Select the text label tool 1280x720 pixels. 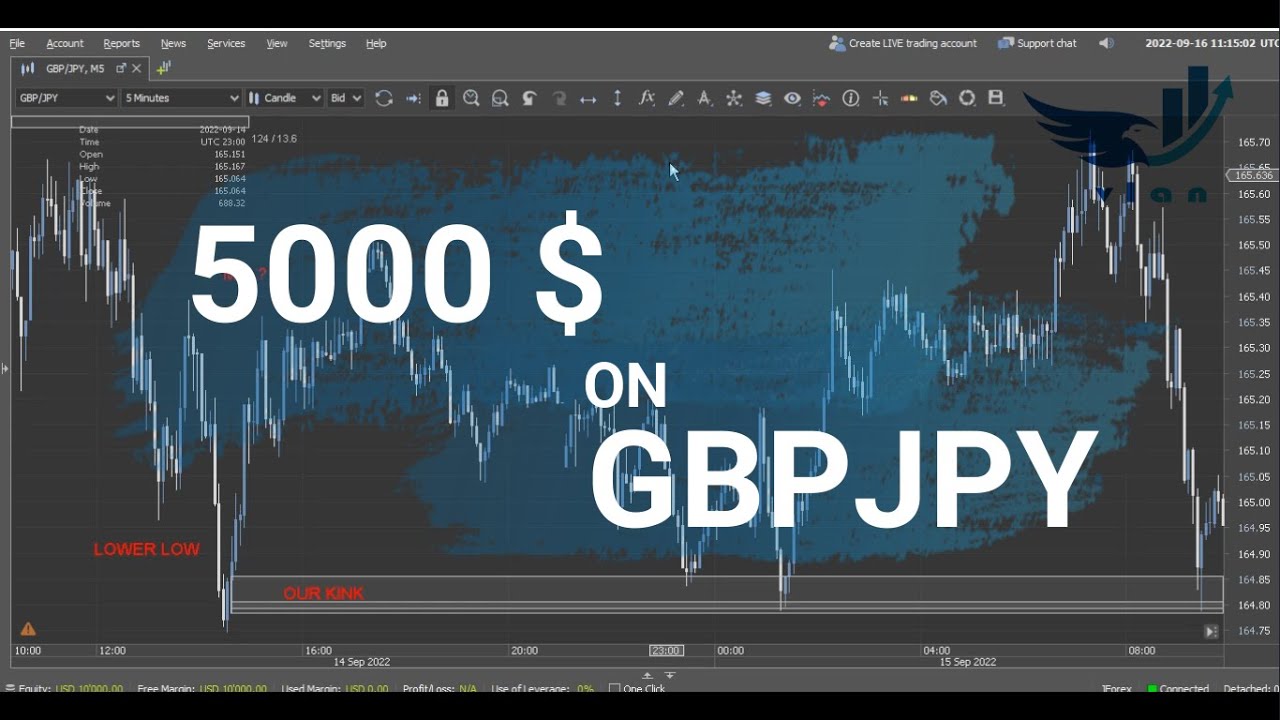tap(705, 98)
